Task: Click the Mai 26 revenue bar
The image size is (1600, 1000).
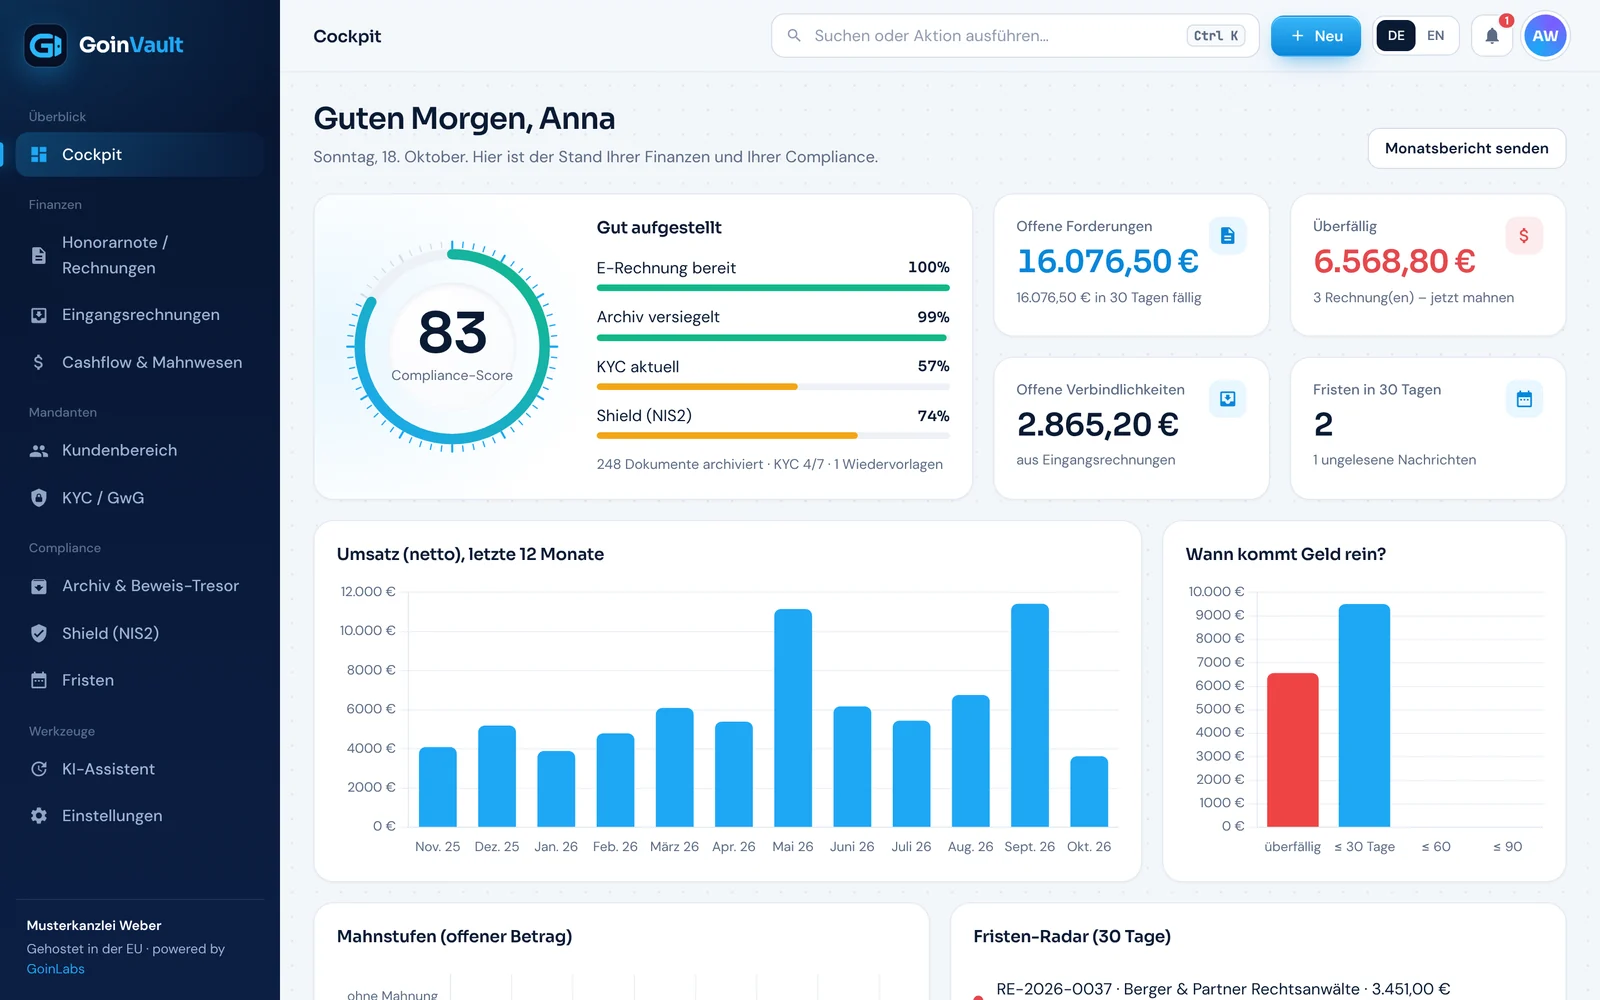Action: point(793,718)
